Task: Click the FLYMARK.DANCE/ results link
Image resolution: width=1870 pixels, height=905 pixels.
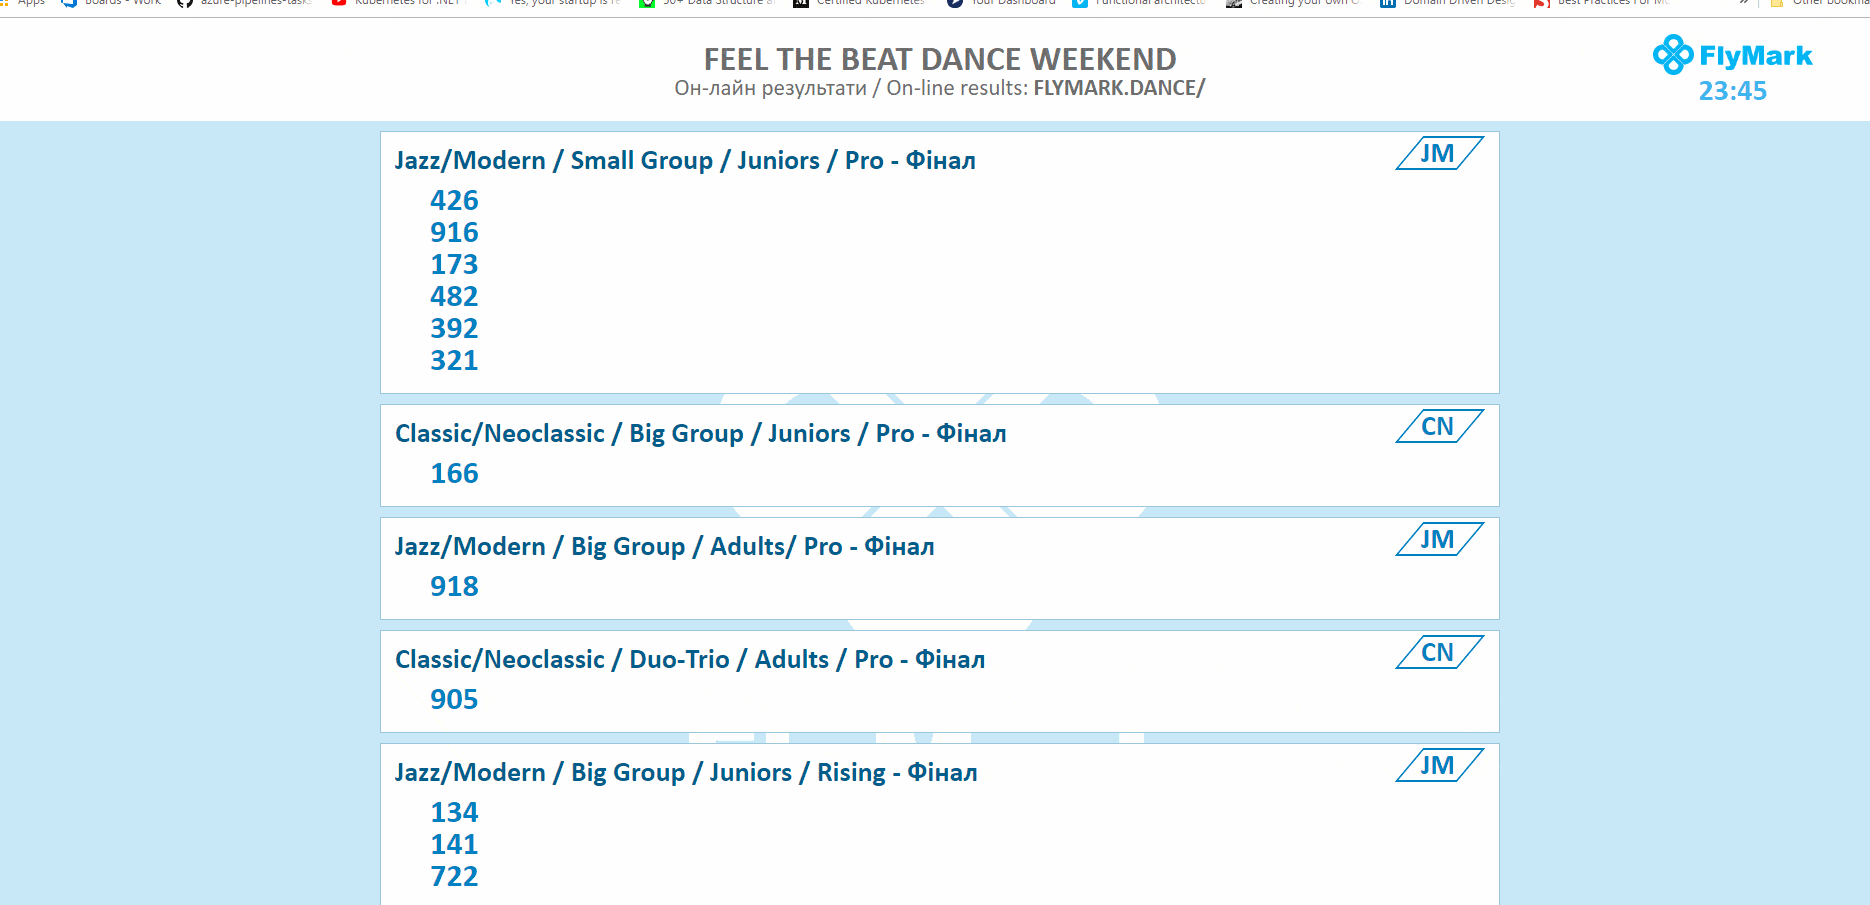Action: (x=1119, y=88)
